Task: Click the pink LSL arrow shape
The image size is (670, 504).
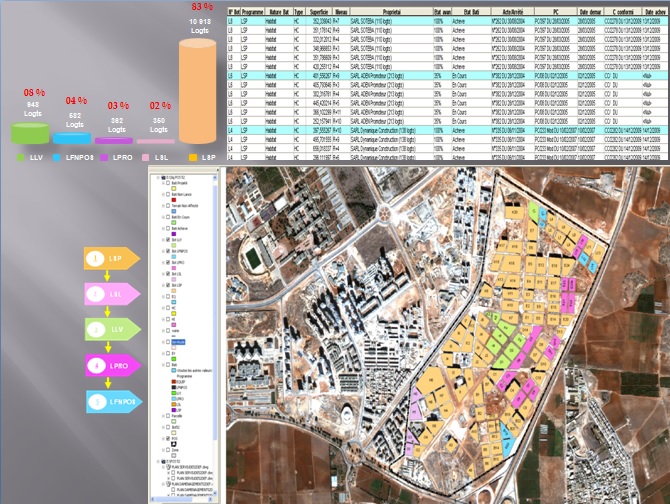Action: pyautogui.click(x=112, y=293)
